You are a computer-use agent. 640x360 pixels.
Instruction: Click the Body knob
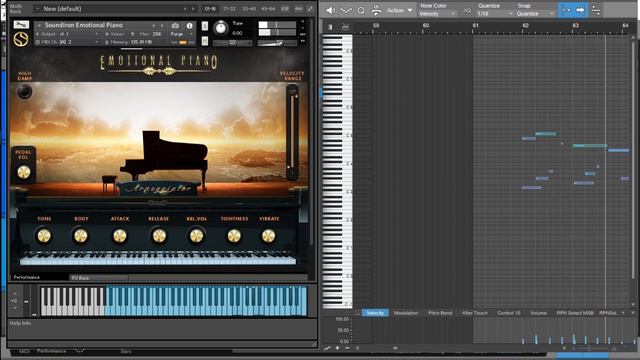coord(81,236)
